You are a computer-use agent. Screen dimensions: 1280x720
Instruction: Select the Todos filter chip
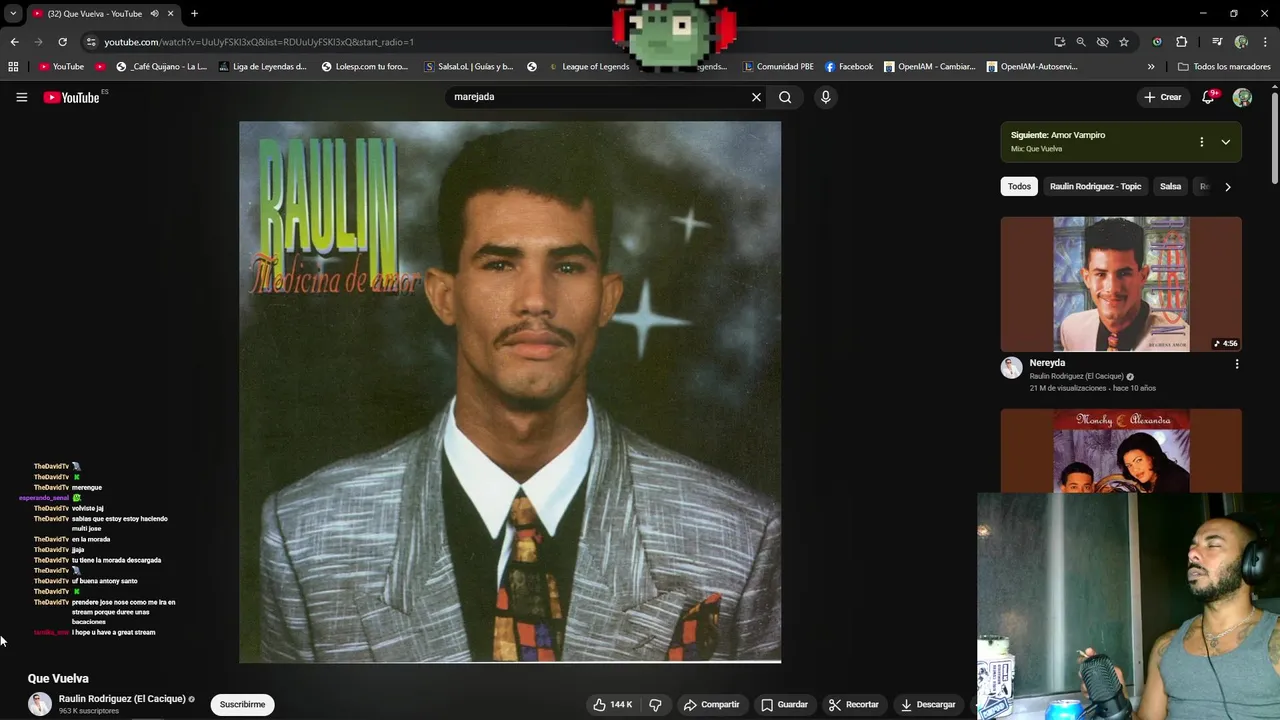point(1019,187)
